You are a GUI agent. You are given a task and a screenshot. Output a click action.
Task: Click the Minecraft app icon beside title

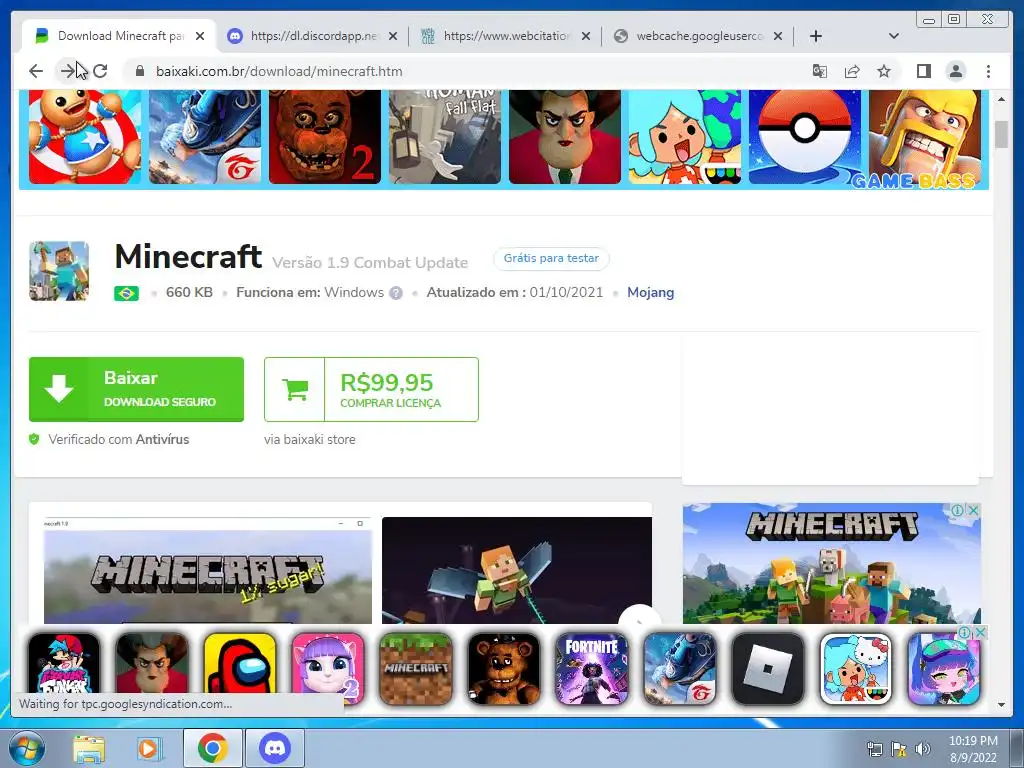59,271
